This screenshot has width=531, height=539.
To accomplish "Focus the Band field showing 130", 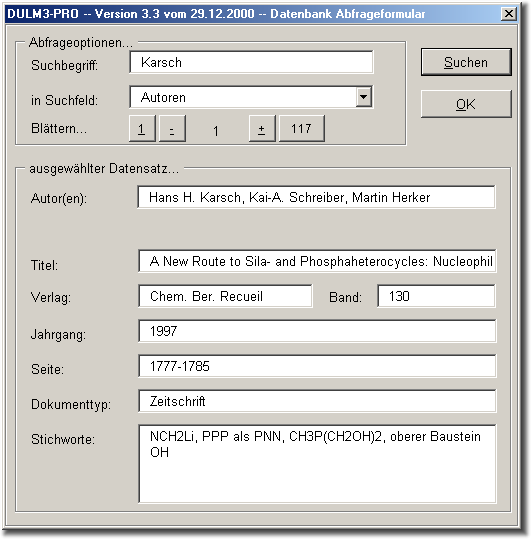I will (x=436, y=296).
